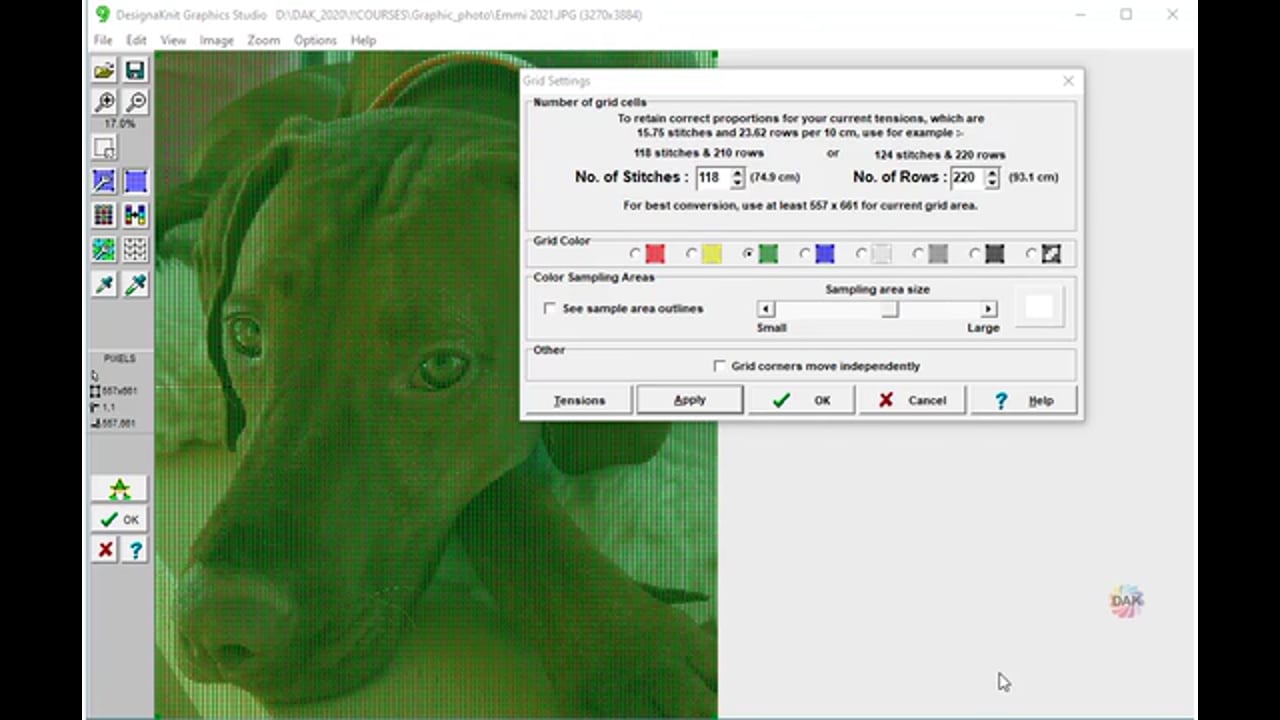
Task: Select the inverted pattern grid color radio
Action: pyautogui.click(x=1032, y=254)
